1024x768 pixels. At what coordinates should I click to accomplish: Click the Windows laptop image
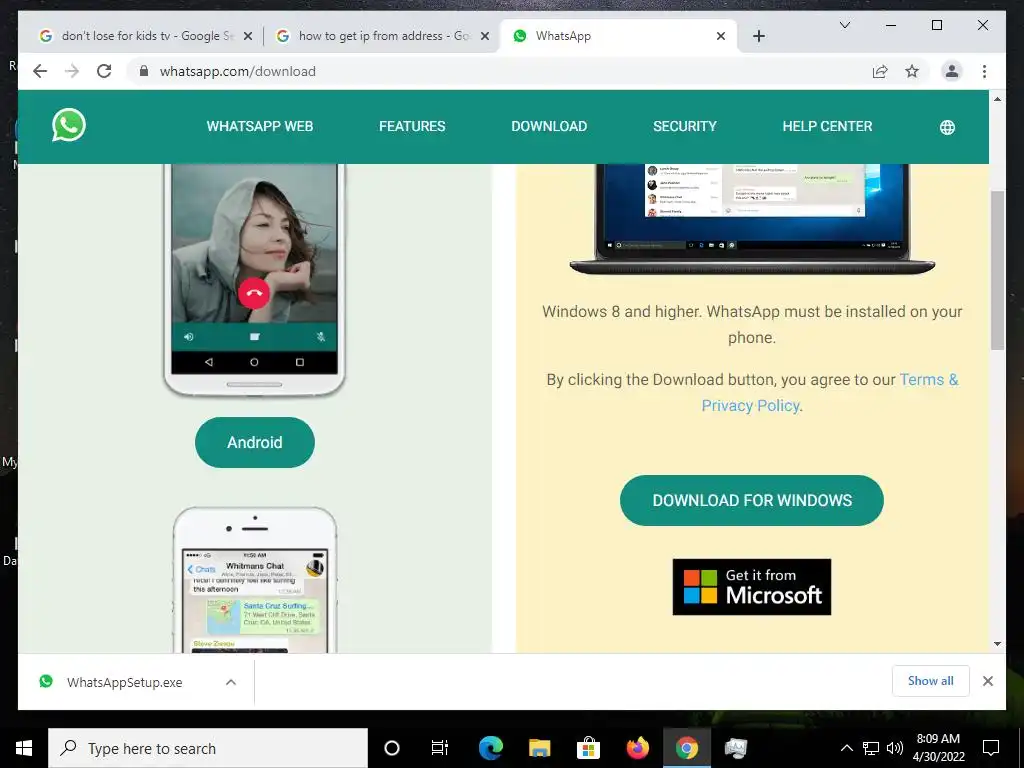(x=752, y=219)
